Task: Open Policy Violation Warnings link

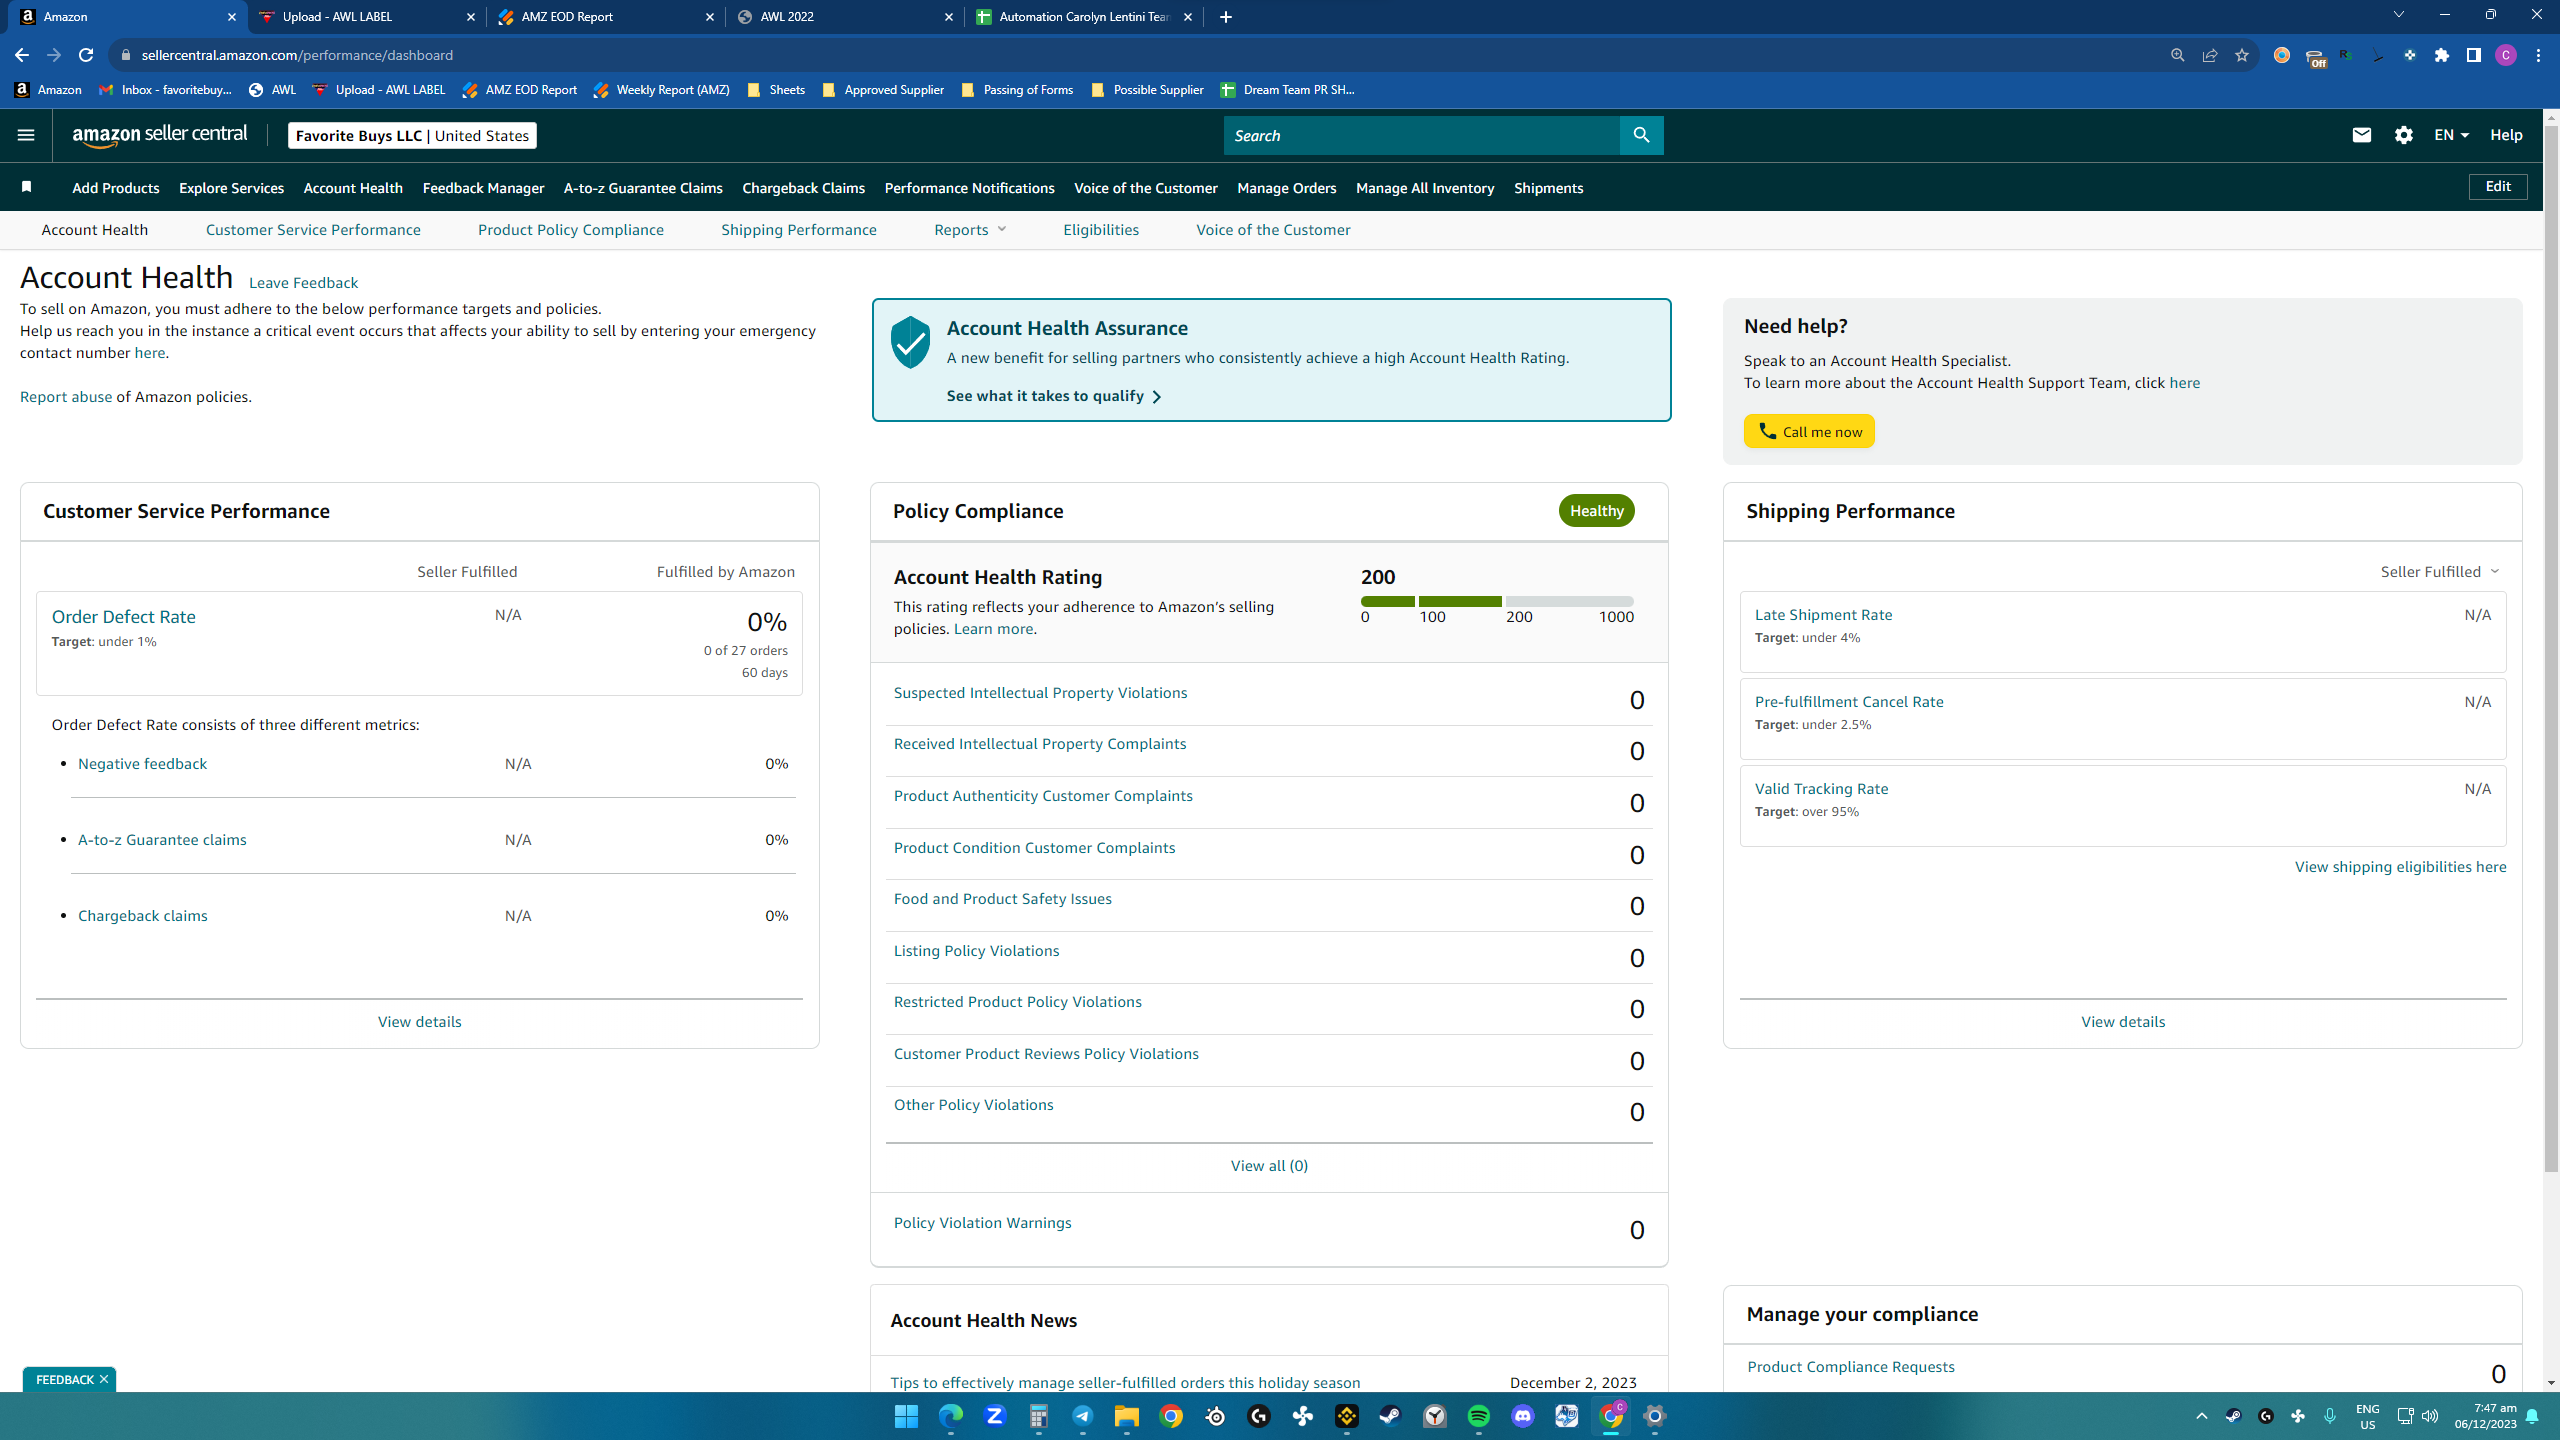Action: pos(982,1222)
